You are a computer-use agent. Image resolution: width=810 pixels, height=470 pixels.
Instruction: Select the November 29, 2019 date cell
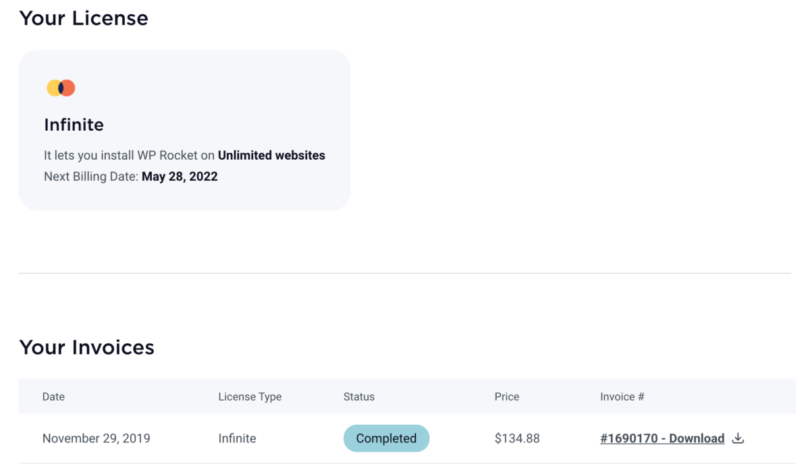tap(96, 438)
